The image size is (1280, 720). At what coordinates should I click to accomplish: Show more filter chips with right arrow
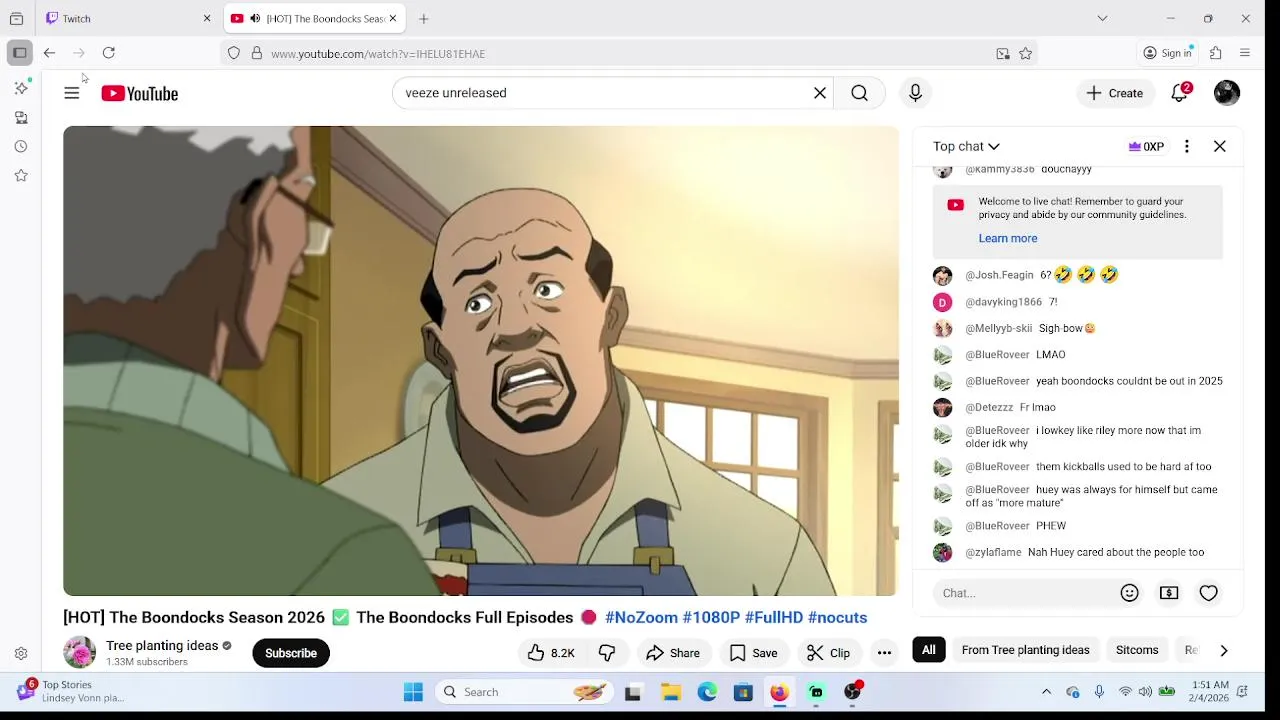[x=1223, y=650]
